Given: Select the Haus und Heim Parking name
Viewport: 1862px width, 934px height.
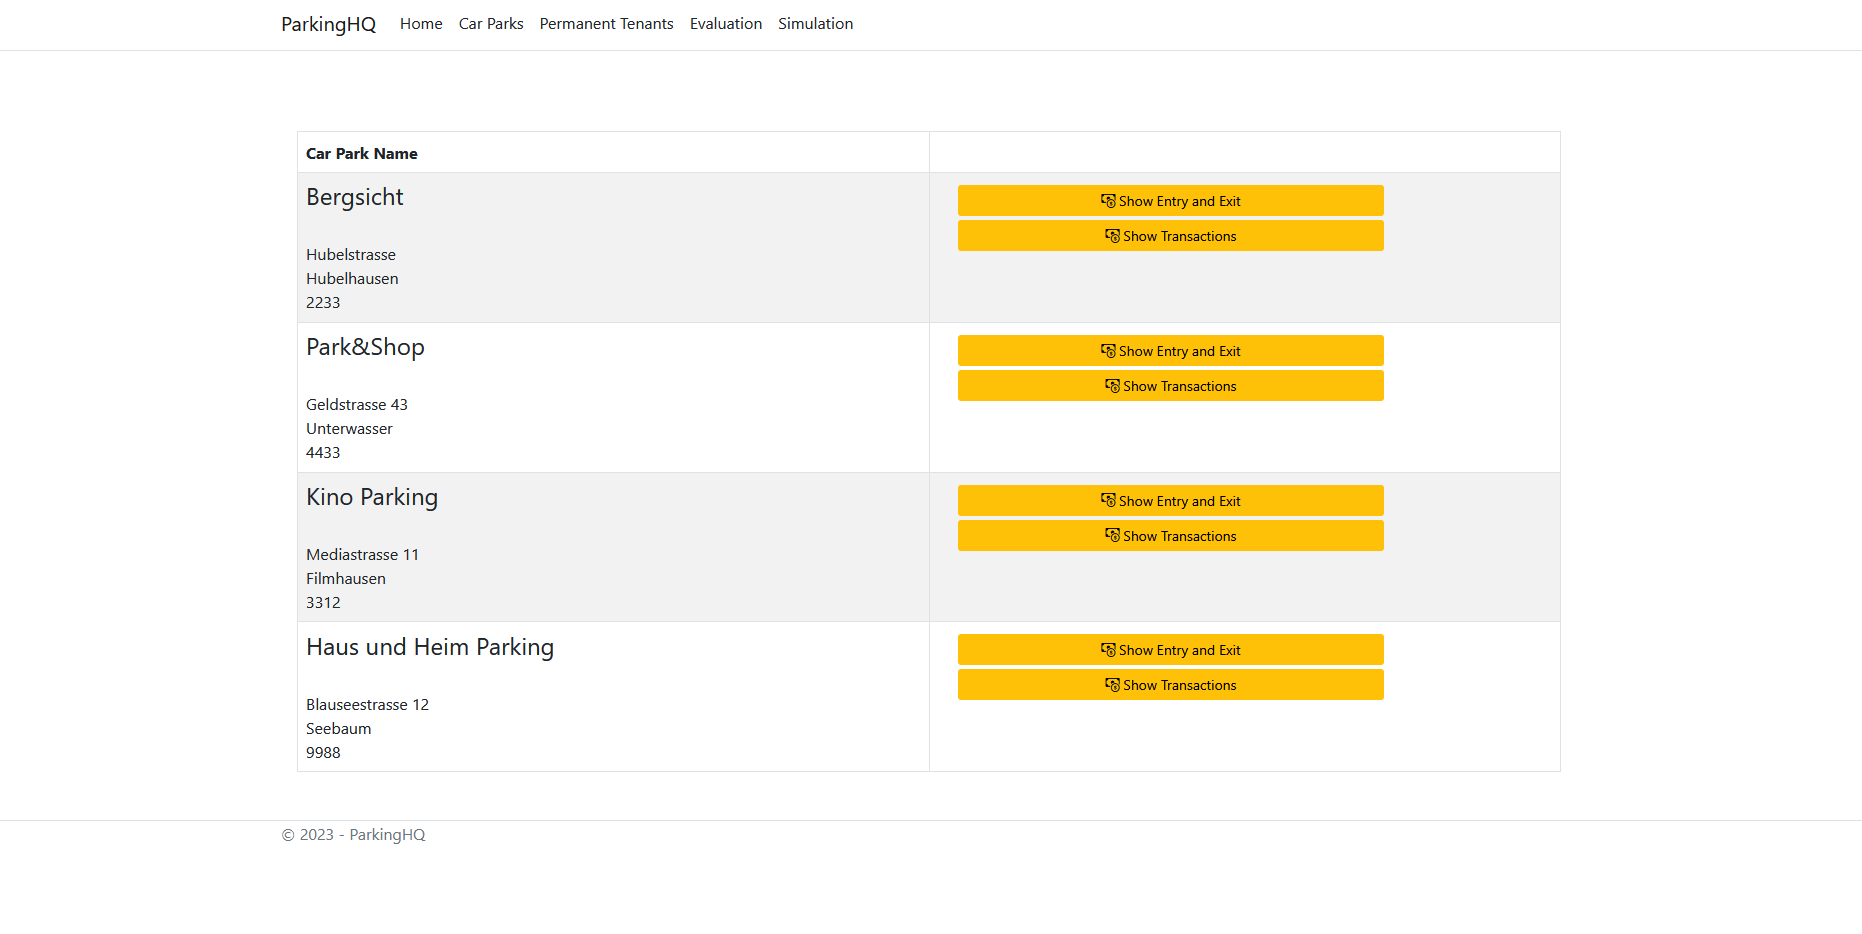Looking at the screenshot, I should click(430, 648).
